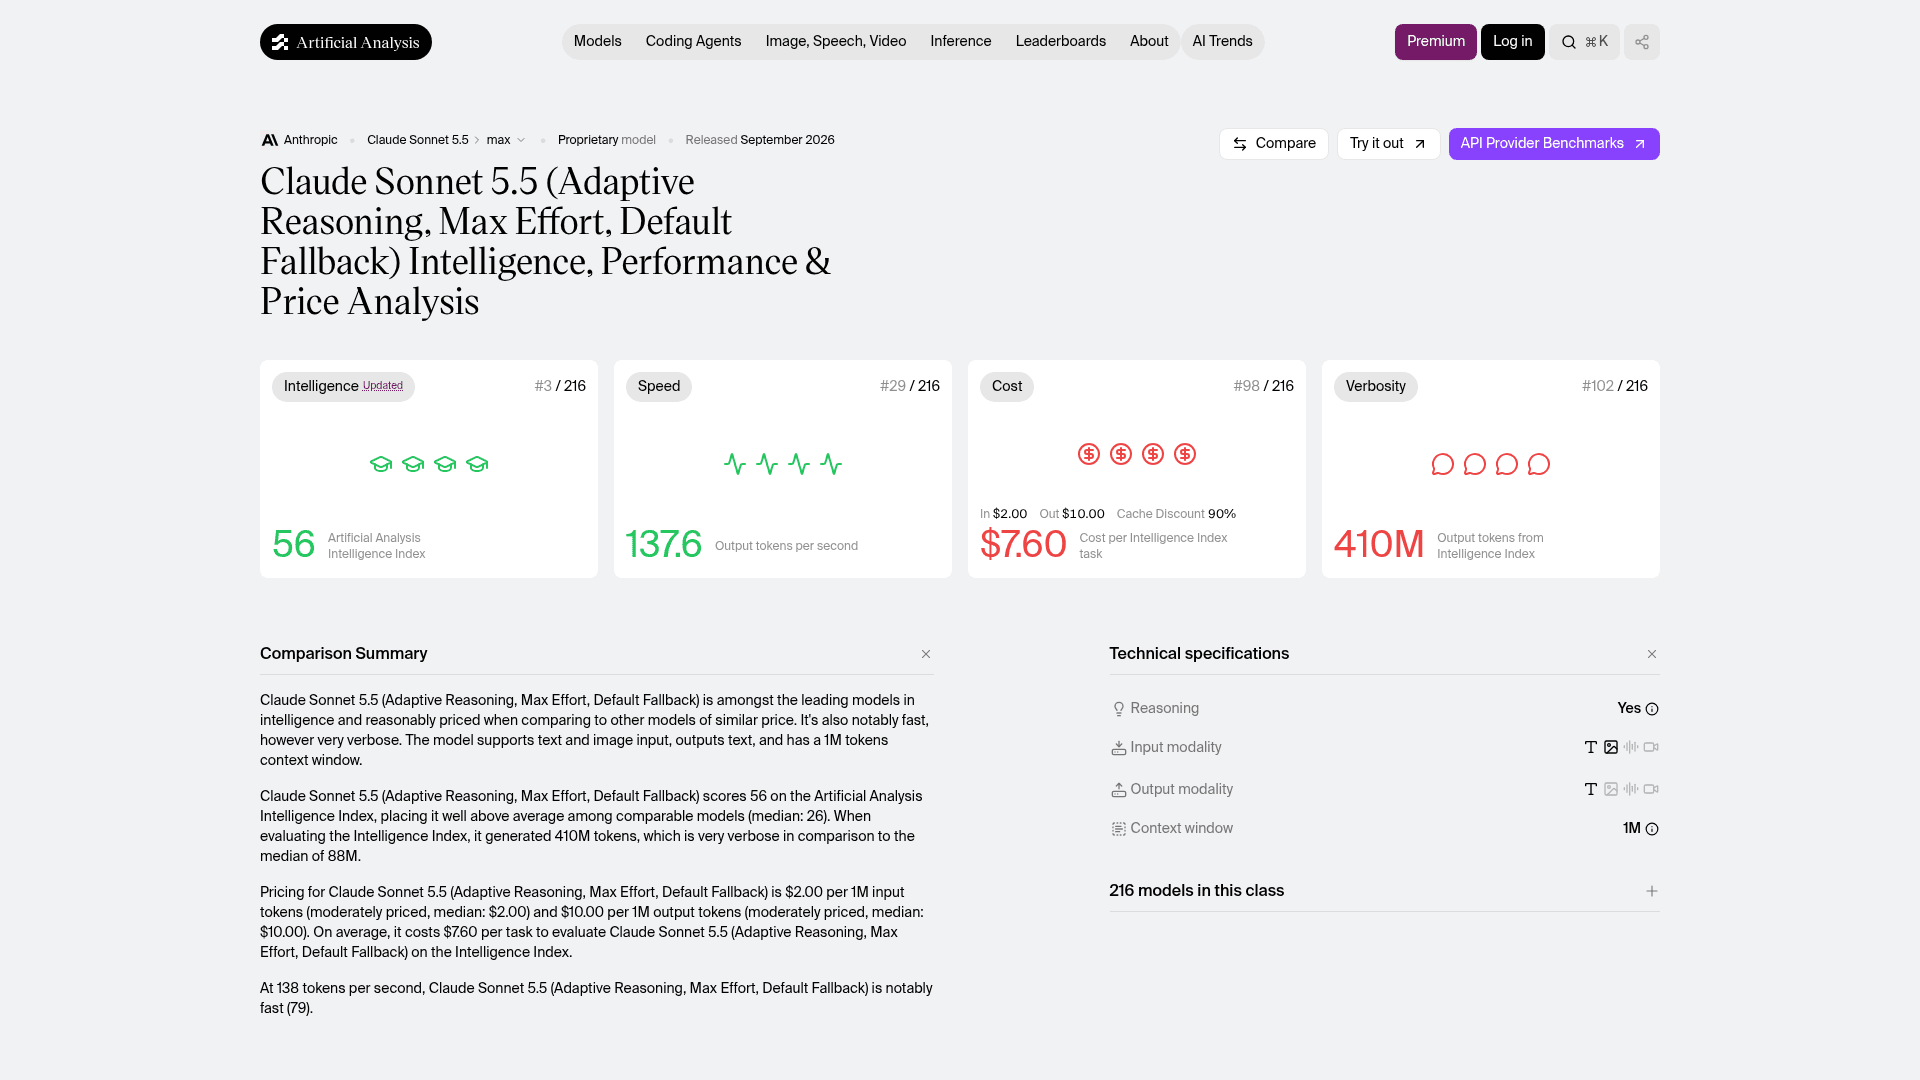Click the first dollar coin Cost icon
Image resolution: width=1920 pixels, height=1080 pixels.
pyautogui.click(x=1089, y=454)
